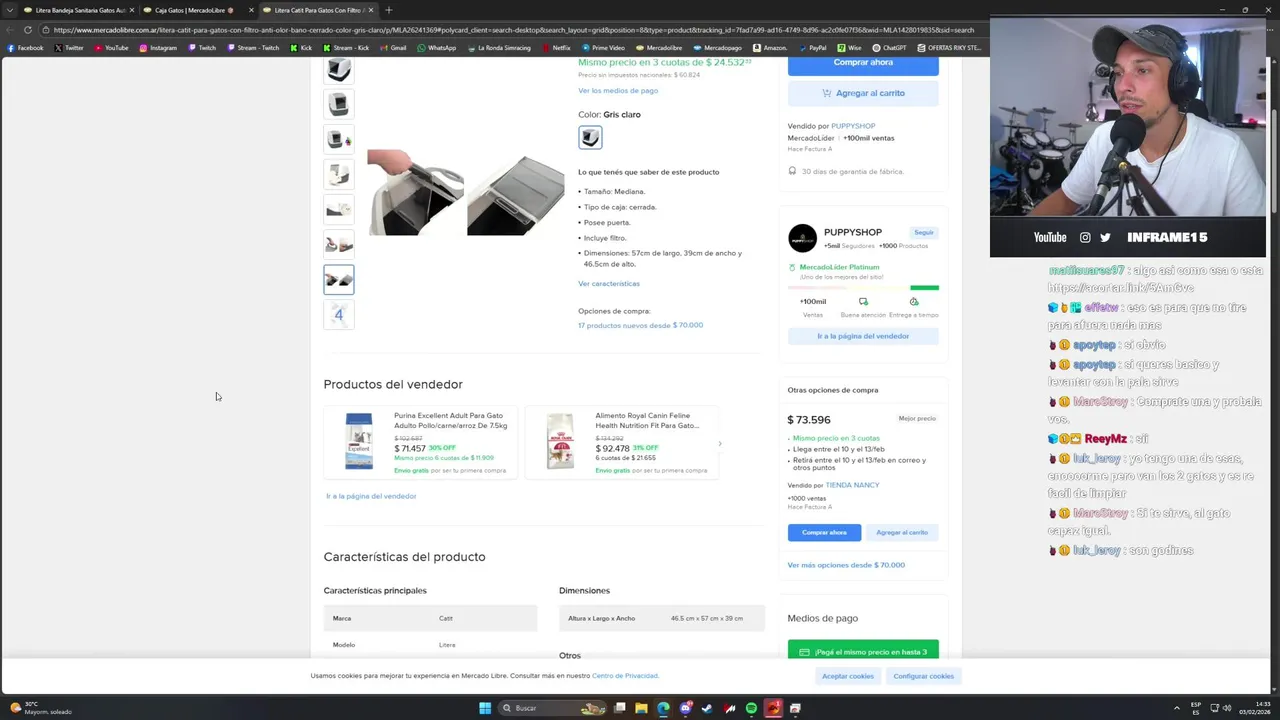
Task: Open Discord from the taskbar
Action: (x=685, y=708)
